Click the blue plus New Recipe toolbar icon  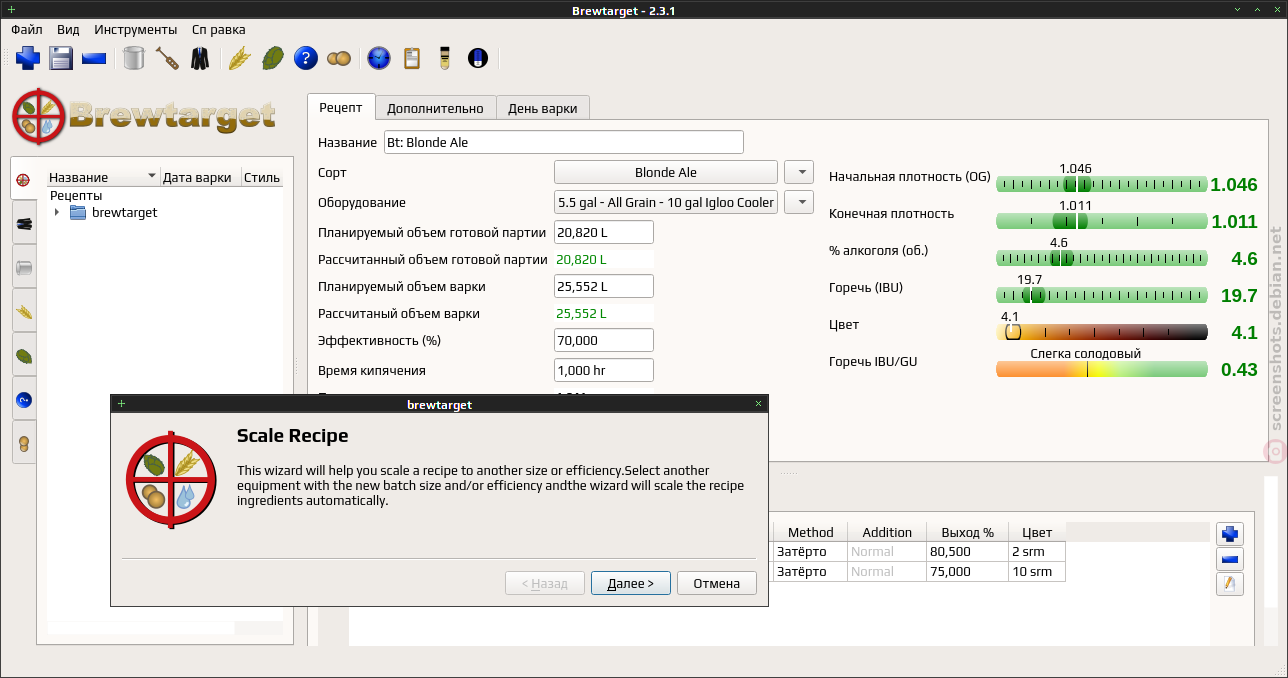pyautogui.click(x=28, y=58)
